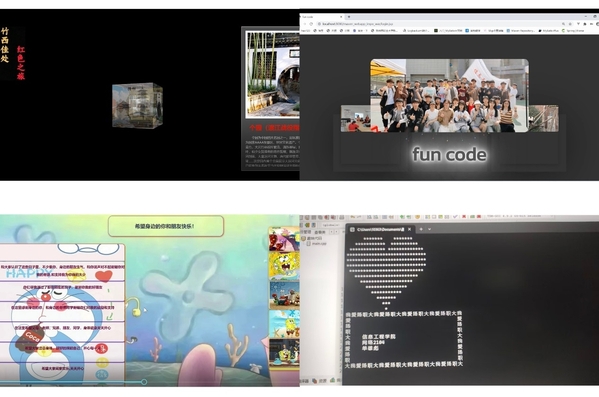Click the zoom magnifier icon in address bar

[563, 24]
